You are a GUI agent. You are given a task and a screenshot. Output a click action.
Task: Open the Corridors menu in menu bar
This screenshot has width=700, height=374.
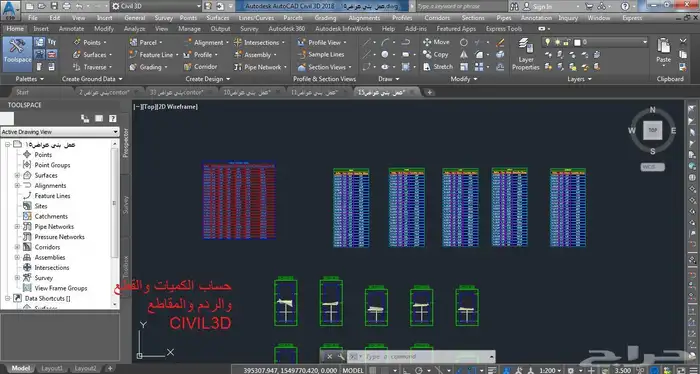(437, 18)
